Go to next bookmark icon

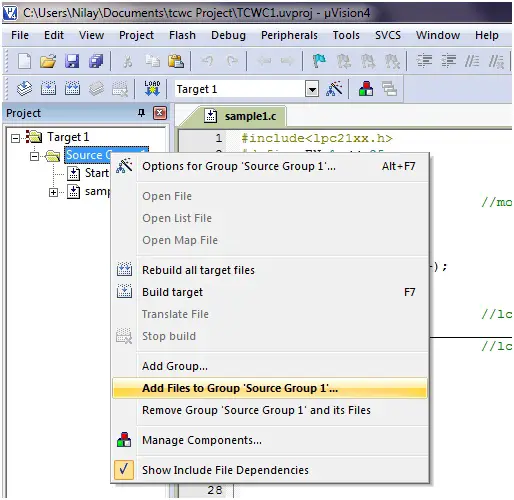click(368, 61)
